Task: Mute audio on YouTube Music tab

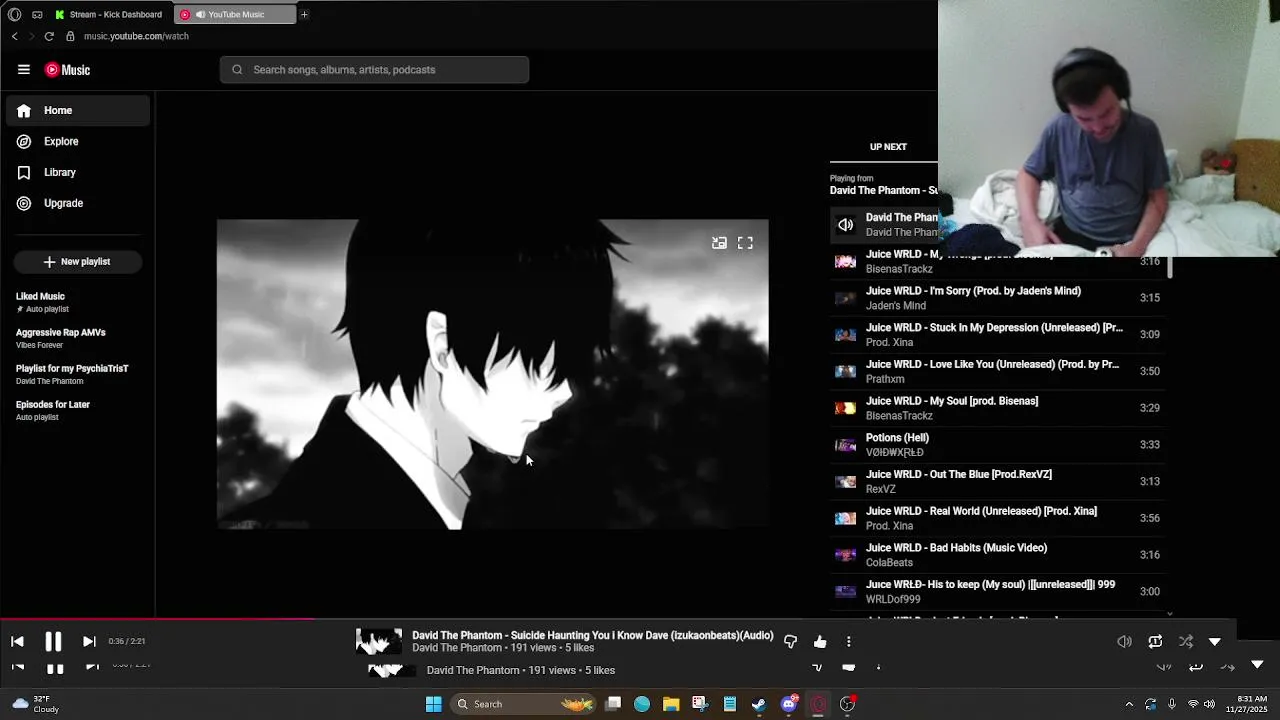Action: point(200,14)
